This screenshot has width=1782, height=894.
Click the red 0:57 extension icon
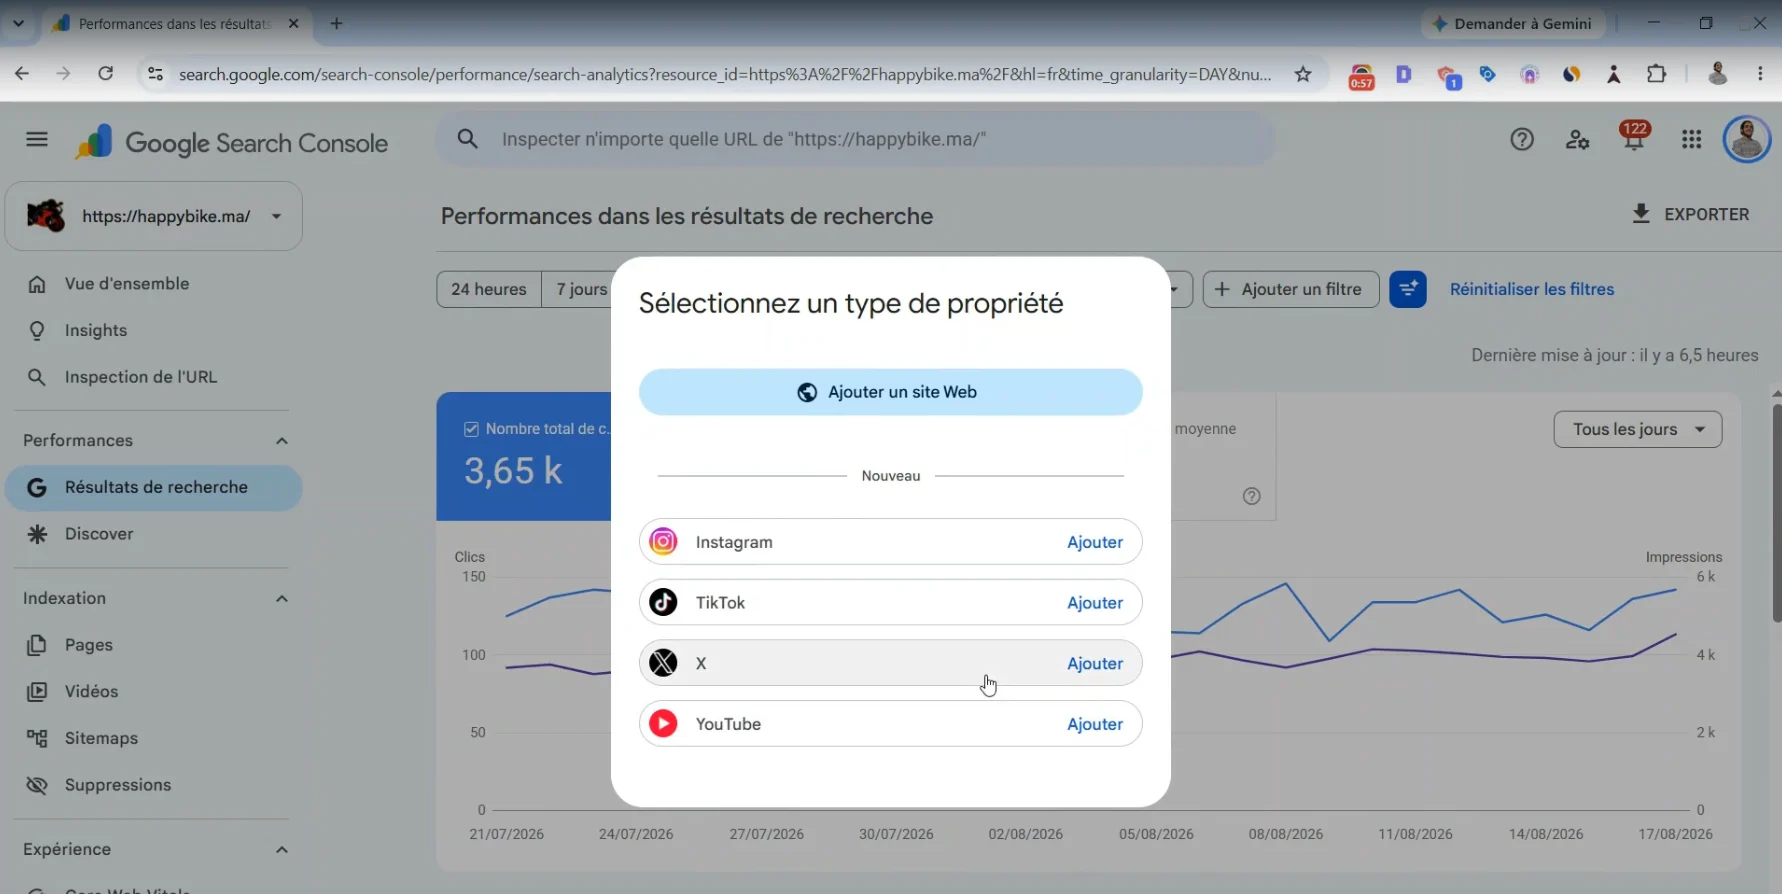1361,76
